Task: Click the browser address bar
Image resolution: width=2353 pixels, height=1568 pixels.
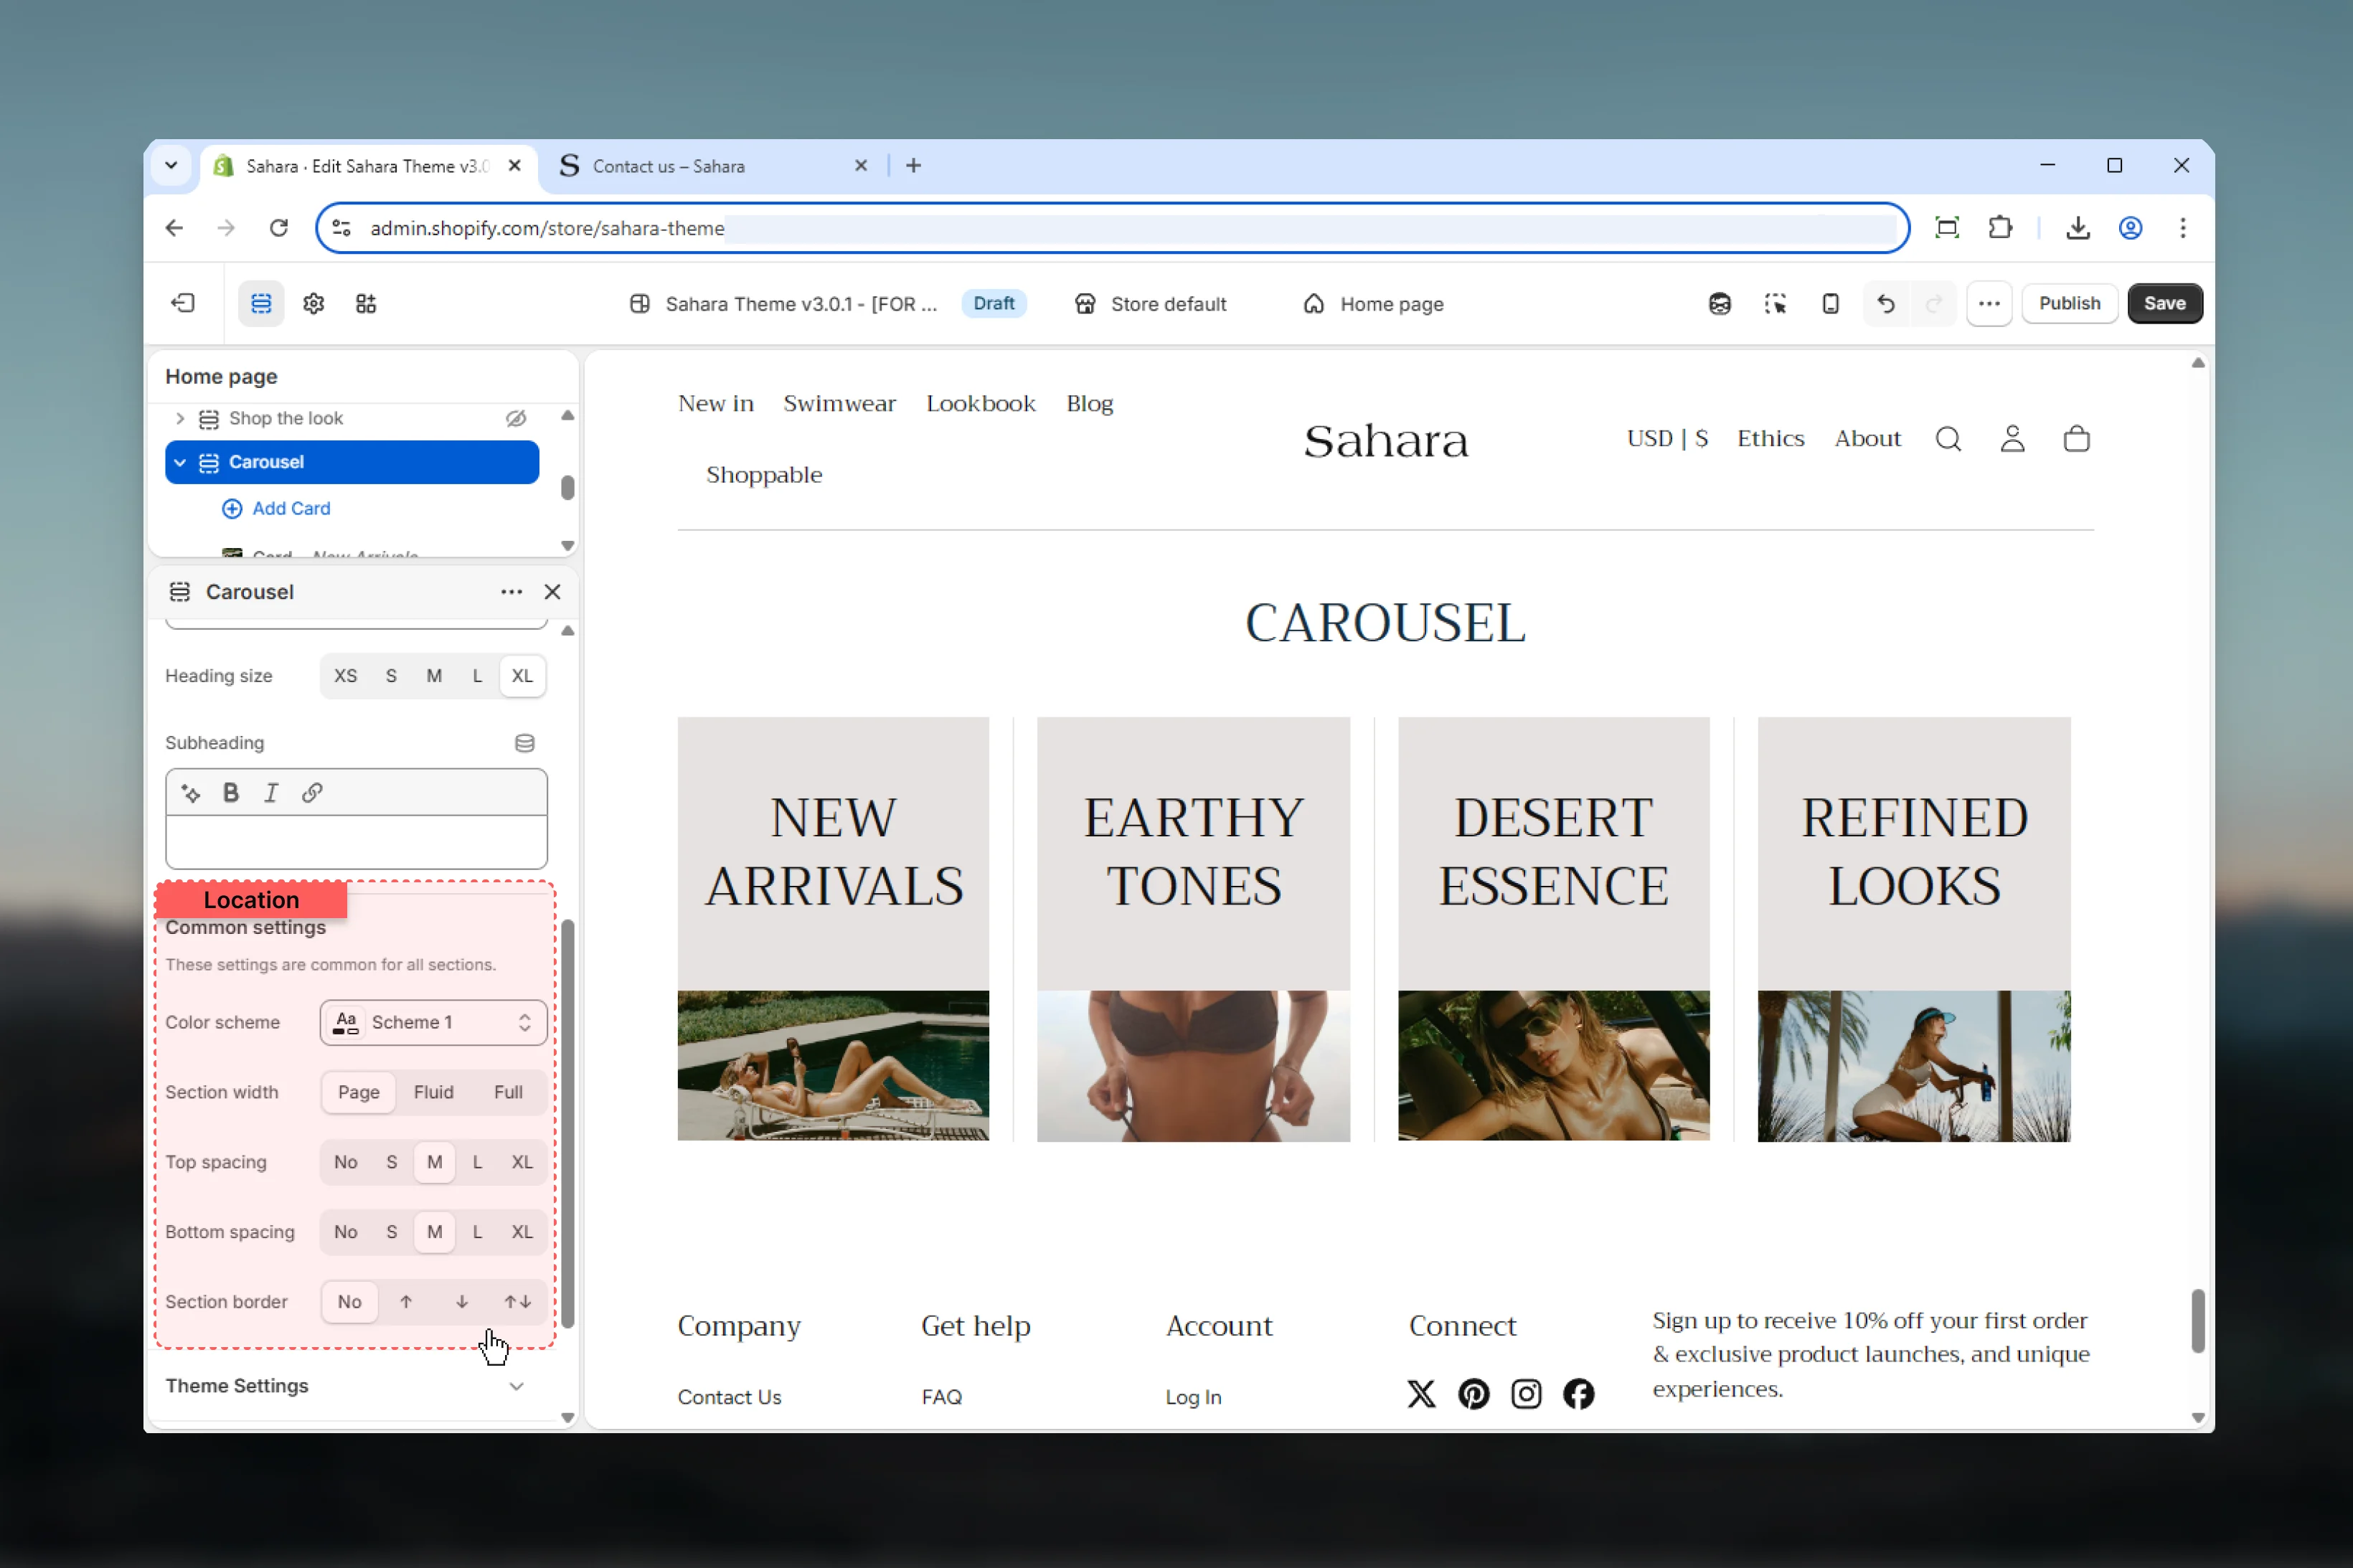Action: (1112, 228)
